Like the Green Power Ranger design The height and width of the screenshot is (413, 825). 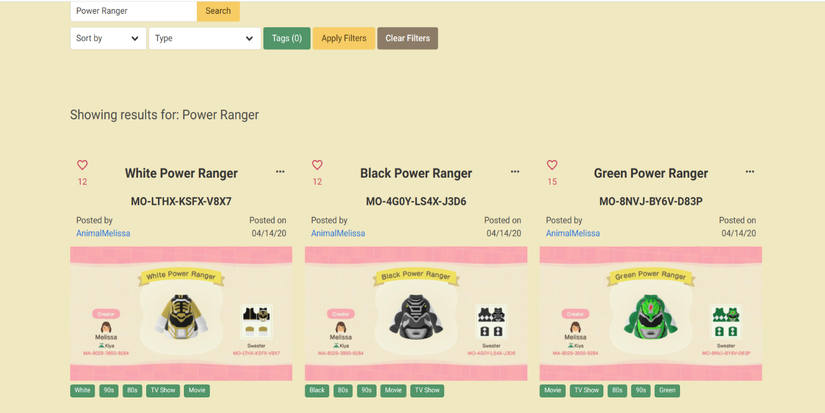[551, 165]
